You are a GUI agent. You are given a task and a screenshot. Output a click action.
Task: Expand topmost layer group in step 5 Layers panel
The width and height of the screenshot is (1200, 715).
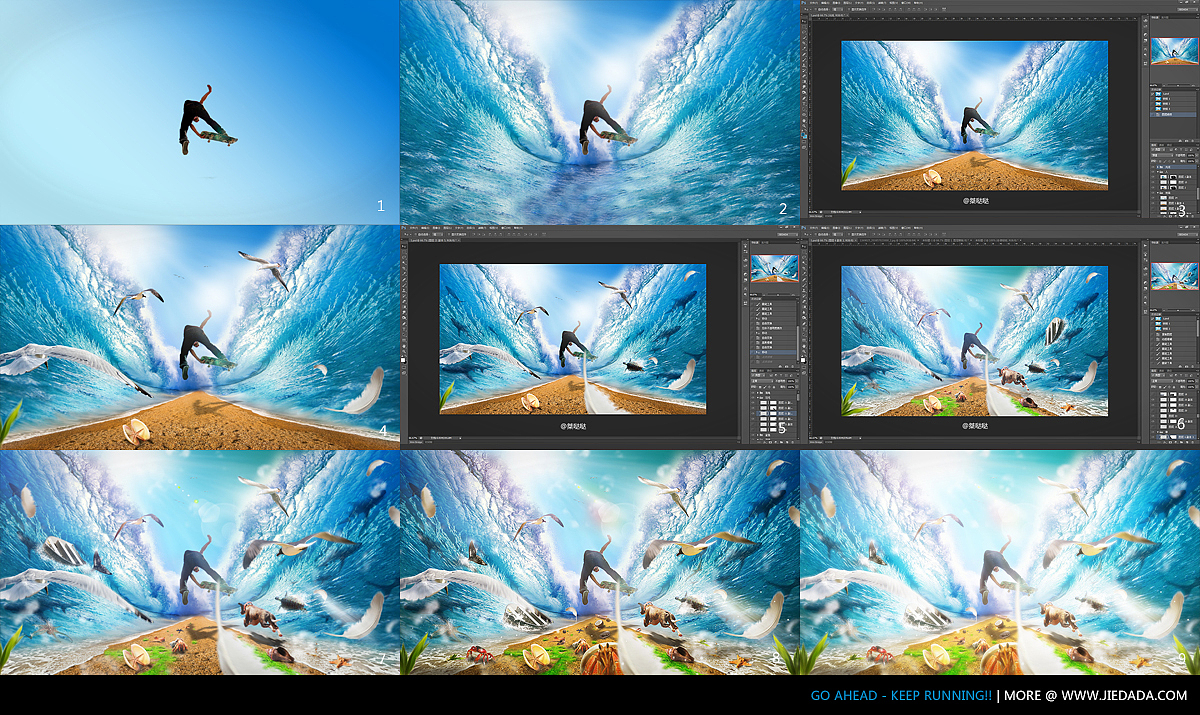[x=758, y=393]
